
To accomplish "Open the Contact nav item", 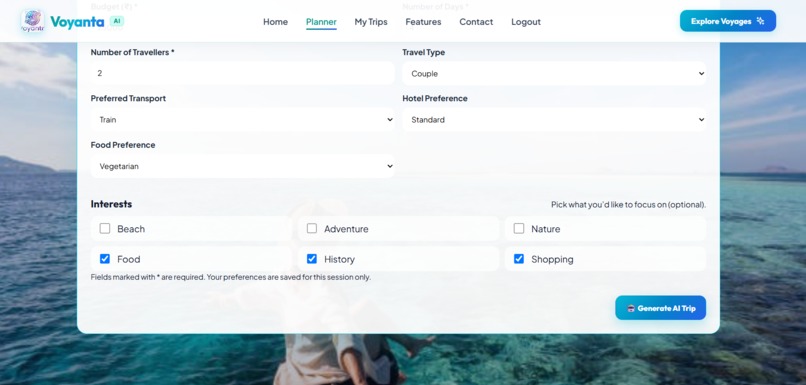I will tap(476, 22).
